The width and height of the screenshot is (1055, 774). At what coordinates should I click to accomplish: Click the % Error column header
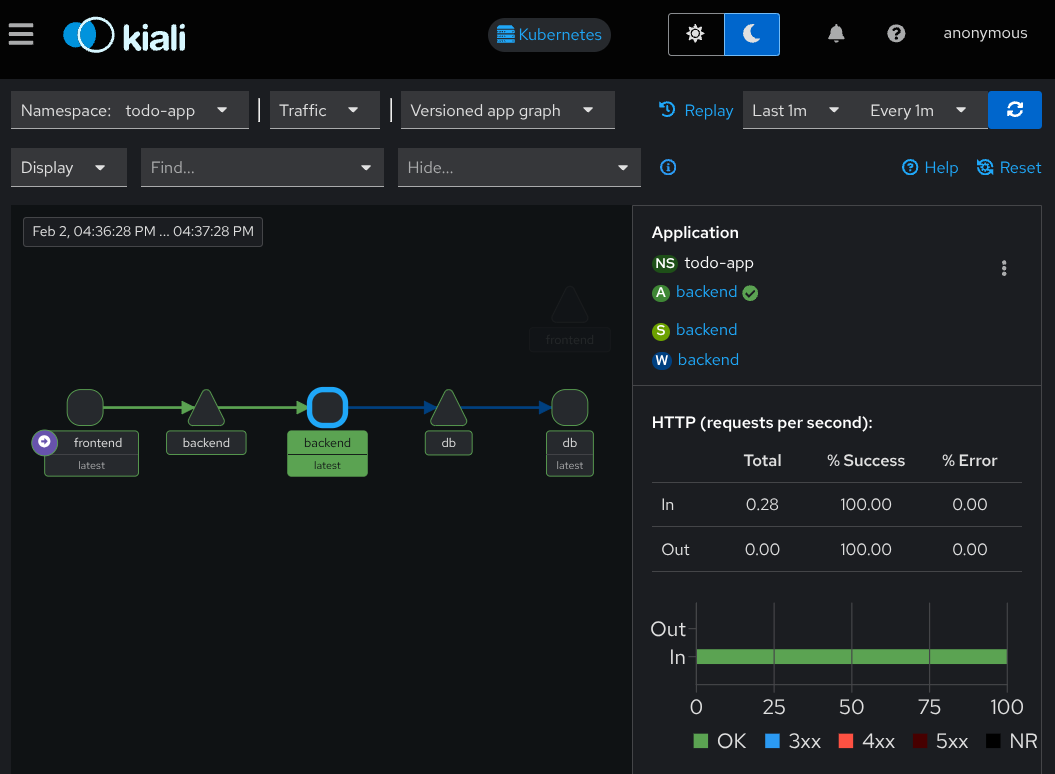969,460
